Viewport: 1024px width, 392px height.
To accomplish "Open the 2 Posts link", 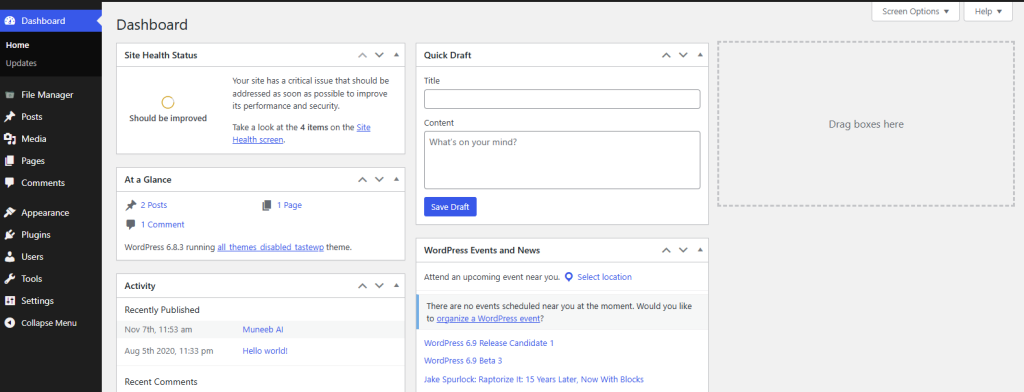I will coord(153,205).
